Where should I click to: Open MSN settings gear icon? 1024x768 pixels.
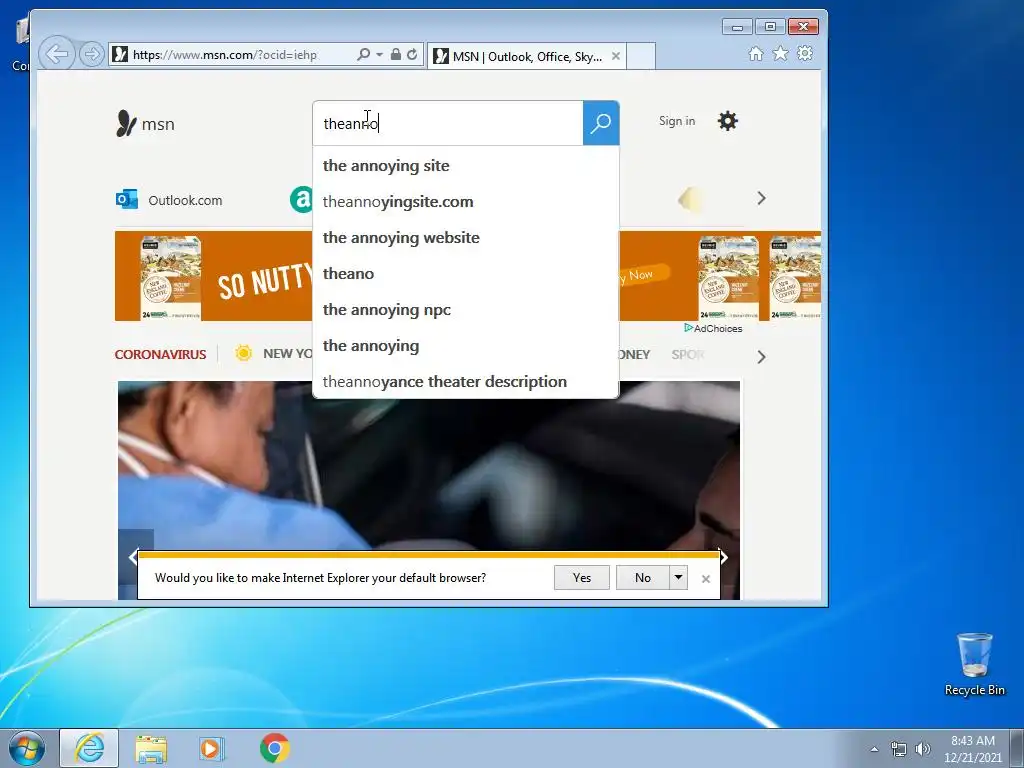click(x=728, y=121)
